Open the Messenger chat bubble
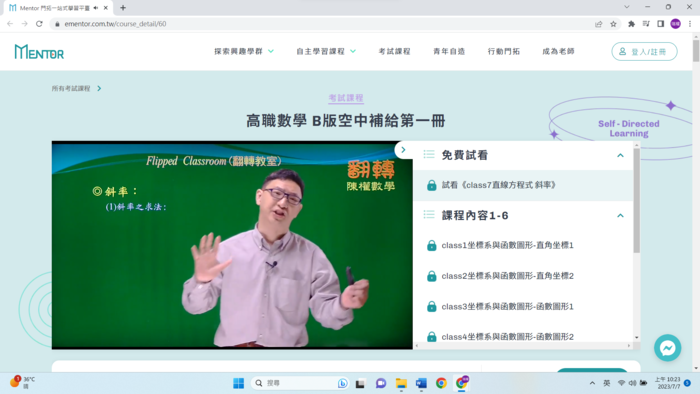 point(667,348)
